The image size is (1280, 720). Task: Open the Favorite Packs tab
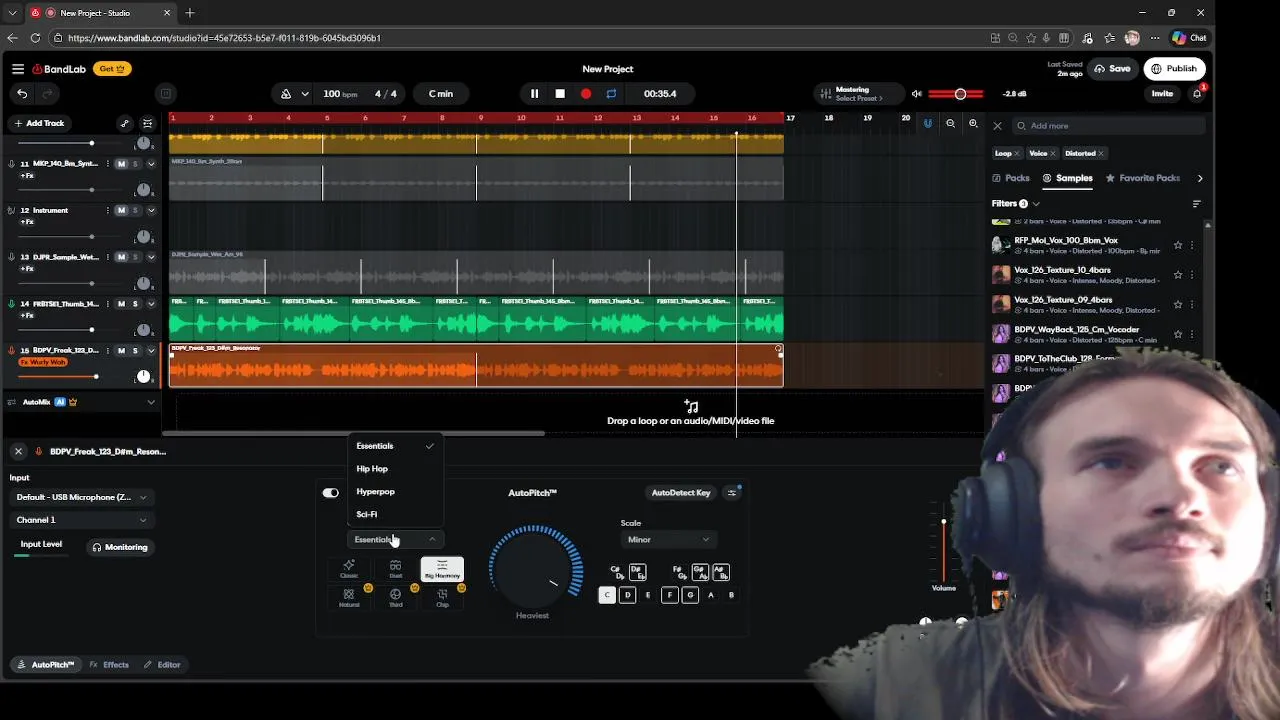(1143, 178)
